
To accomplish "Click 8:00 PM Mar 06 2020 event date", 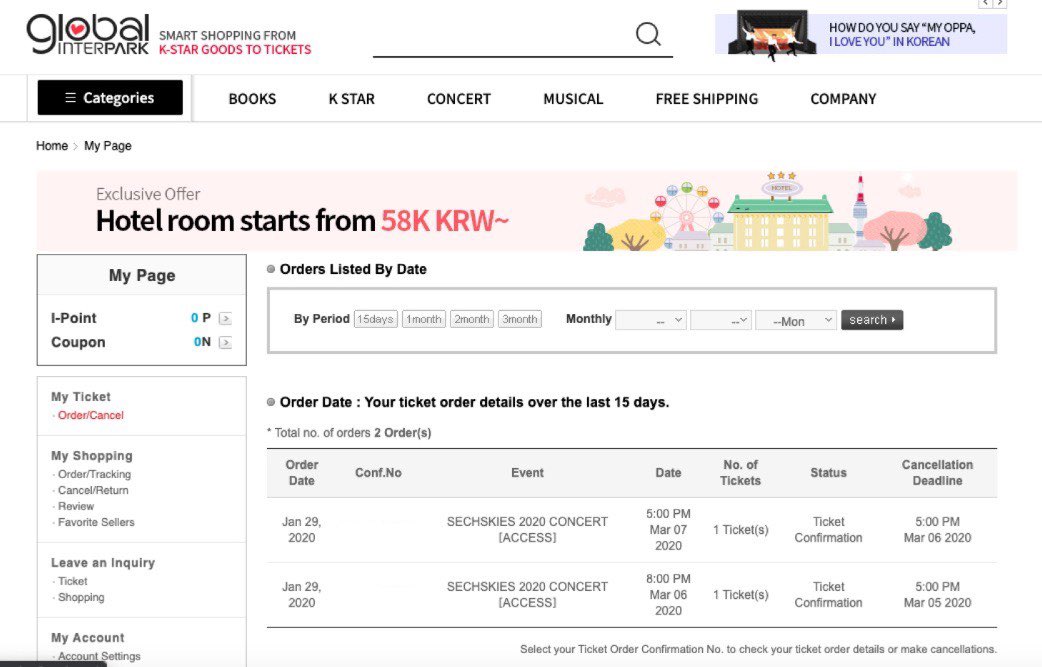I will pyautogui.click(x=668, y=595).
